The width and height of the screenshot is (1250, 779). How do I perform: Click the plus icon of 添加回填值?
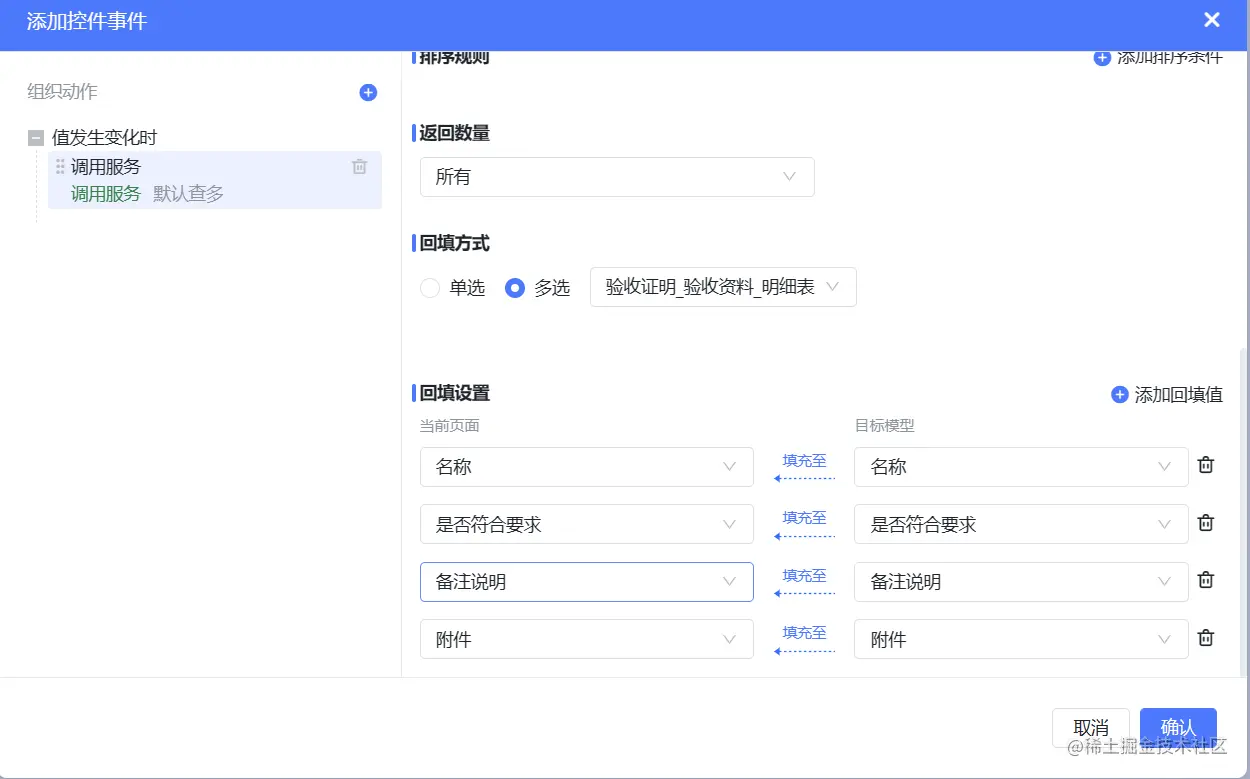(x=1120, y=394)
